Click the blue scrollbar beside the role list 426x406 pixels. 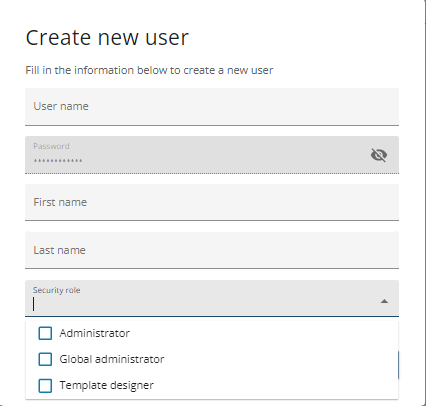click(x=398, y=365)
